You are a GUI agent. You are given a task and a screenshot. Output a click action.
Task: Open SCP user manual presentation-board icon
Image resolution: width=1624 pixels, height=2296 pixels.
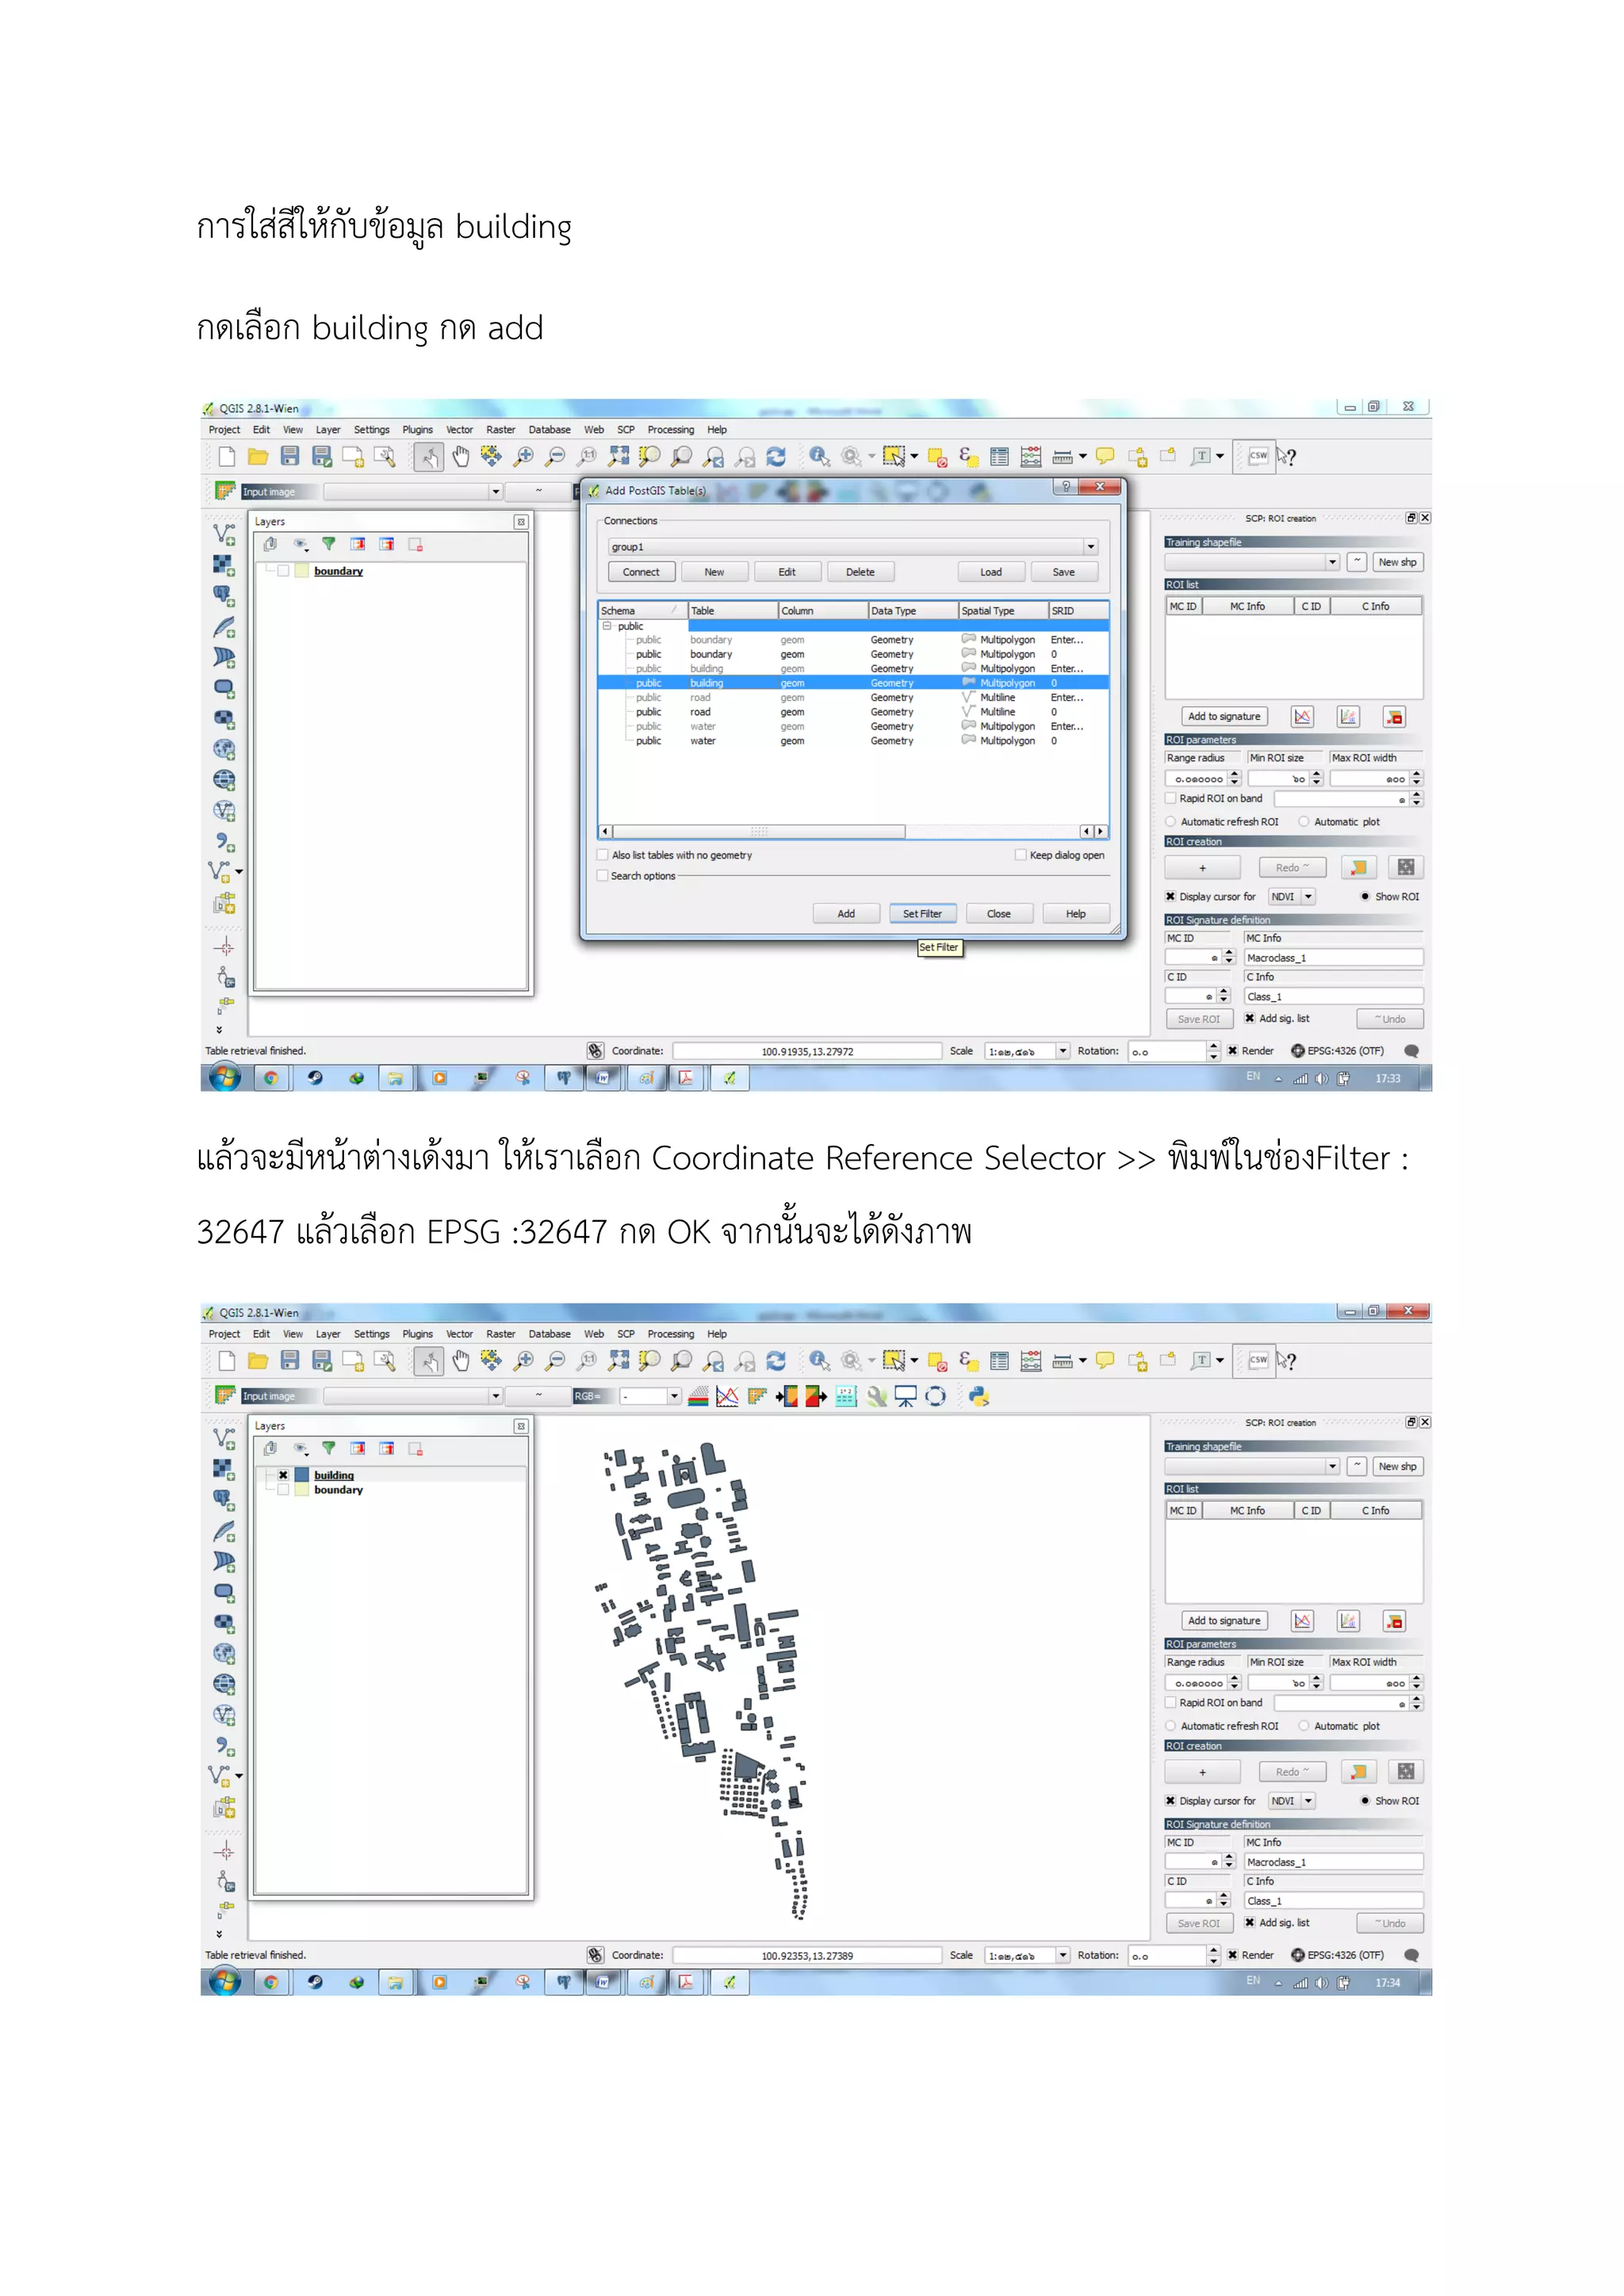(x=905, y=1397)
